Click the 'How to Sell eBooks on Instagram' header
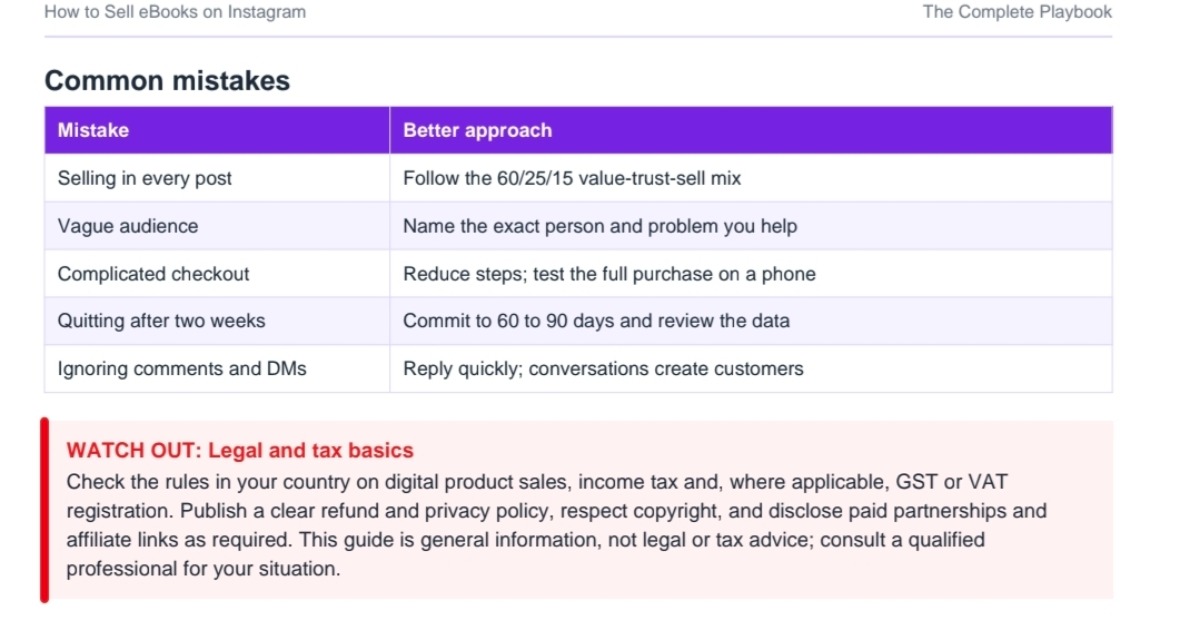 (175, 12)
